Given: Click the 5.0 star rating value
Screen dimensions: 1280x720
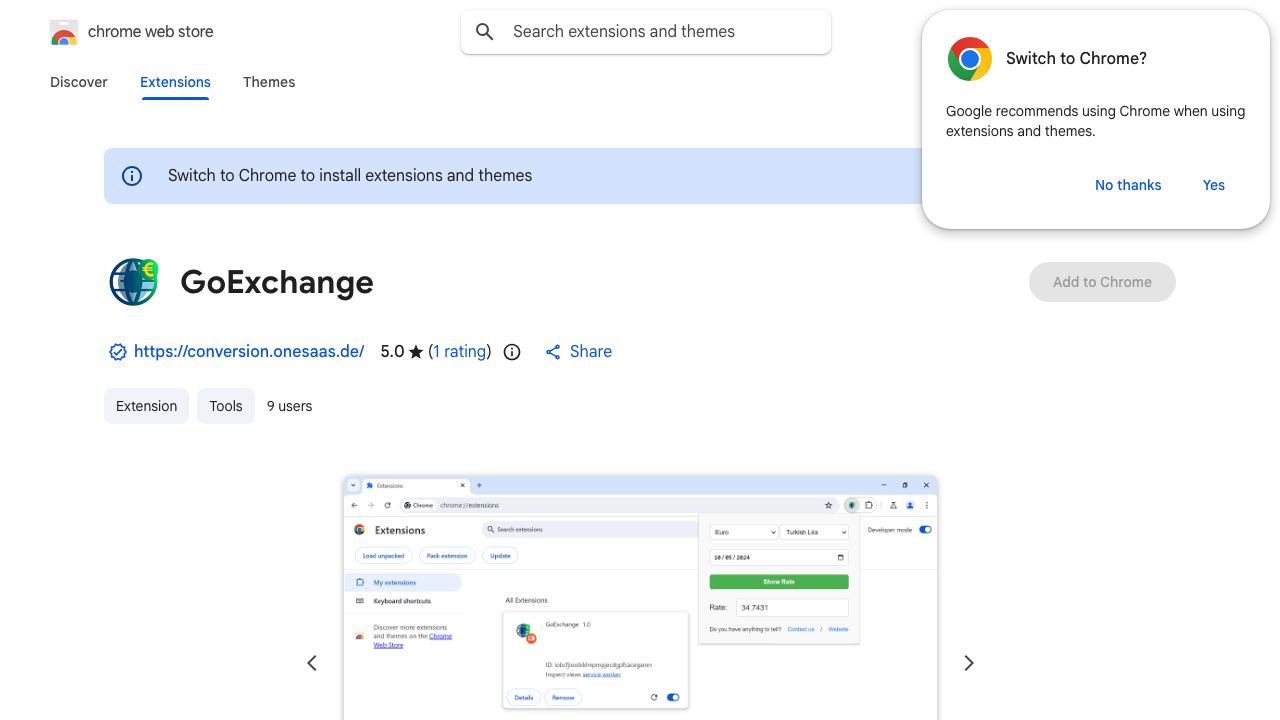Looking at the screenshot, I should point(392,352).
